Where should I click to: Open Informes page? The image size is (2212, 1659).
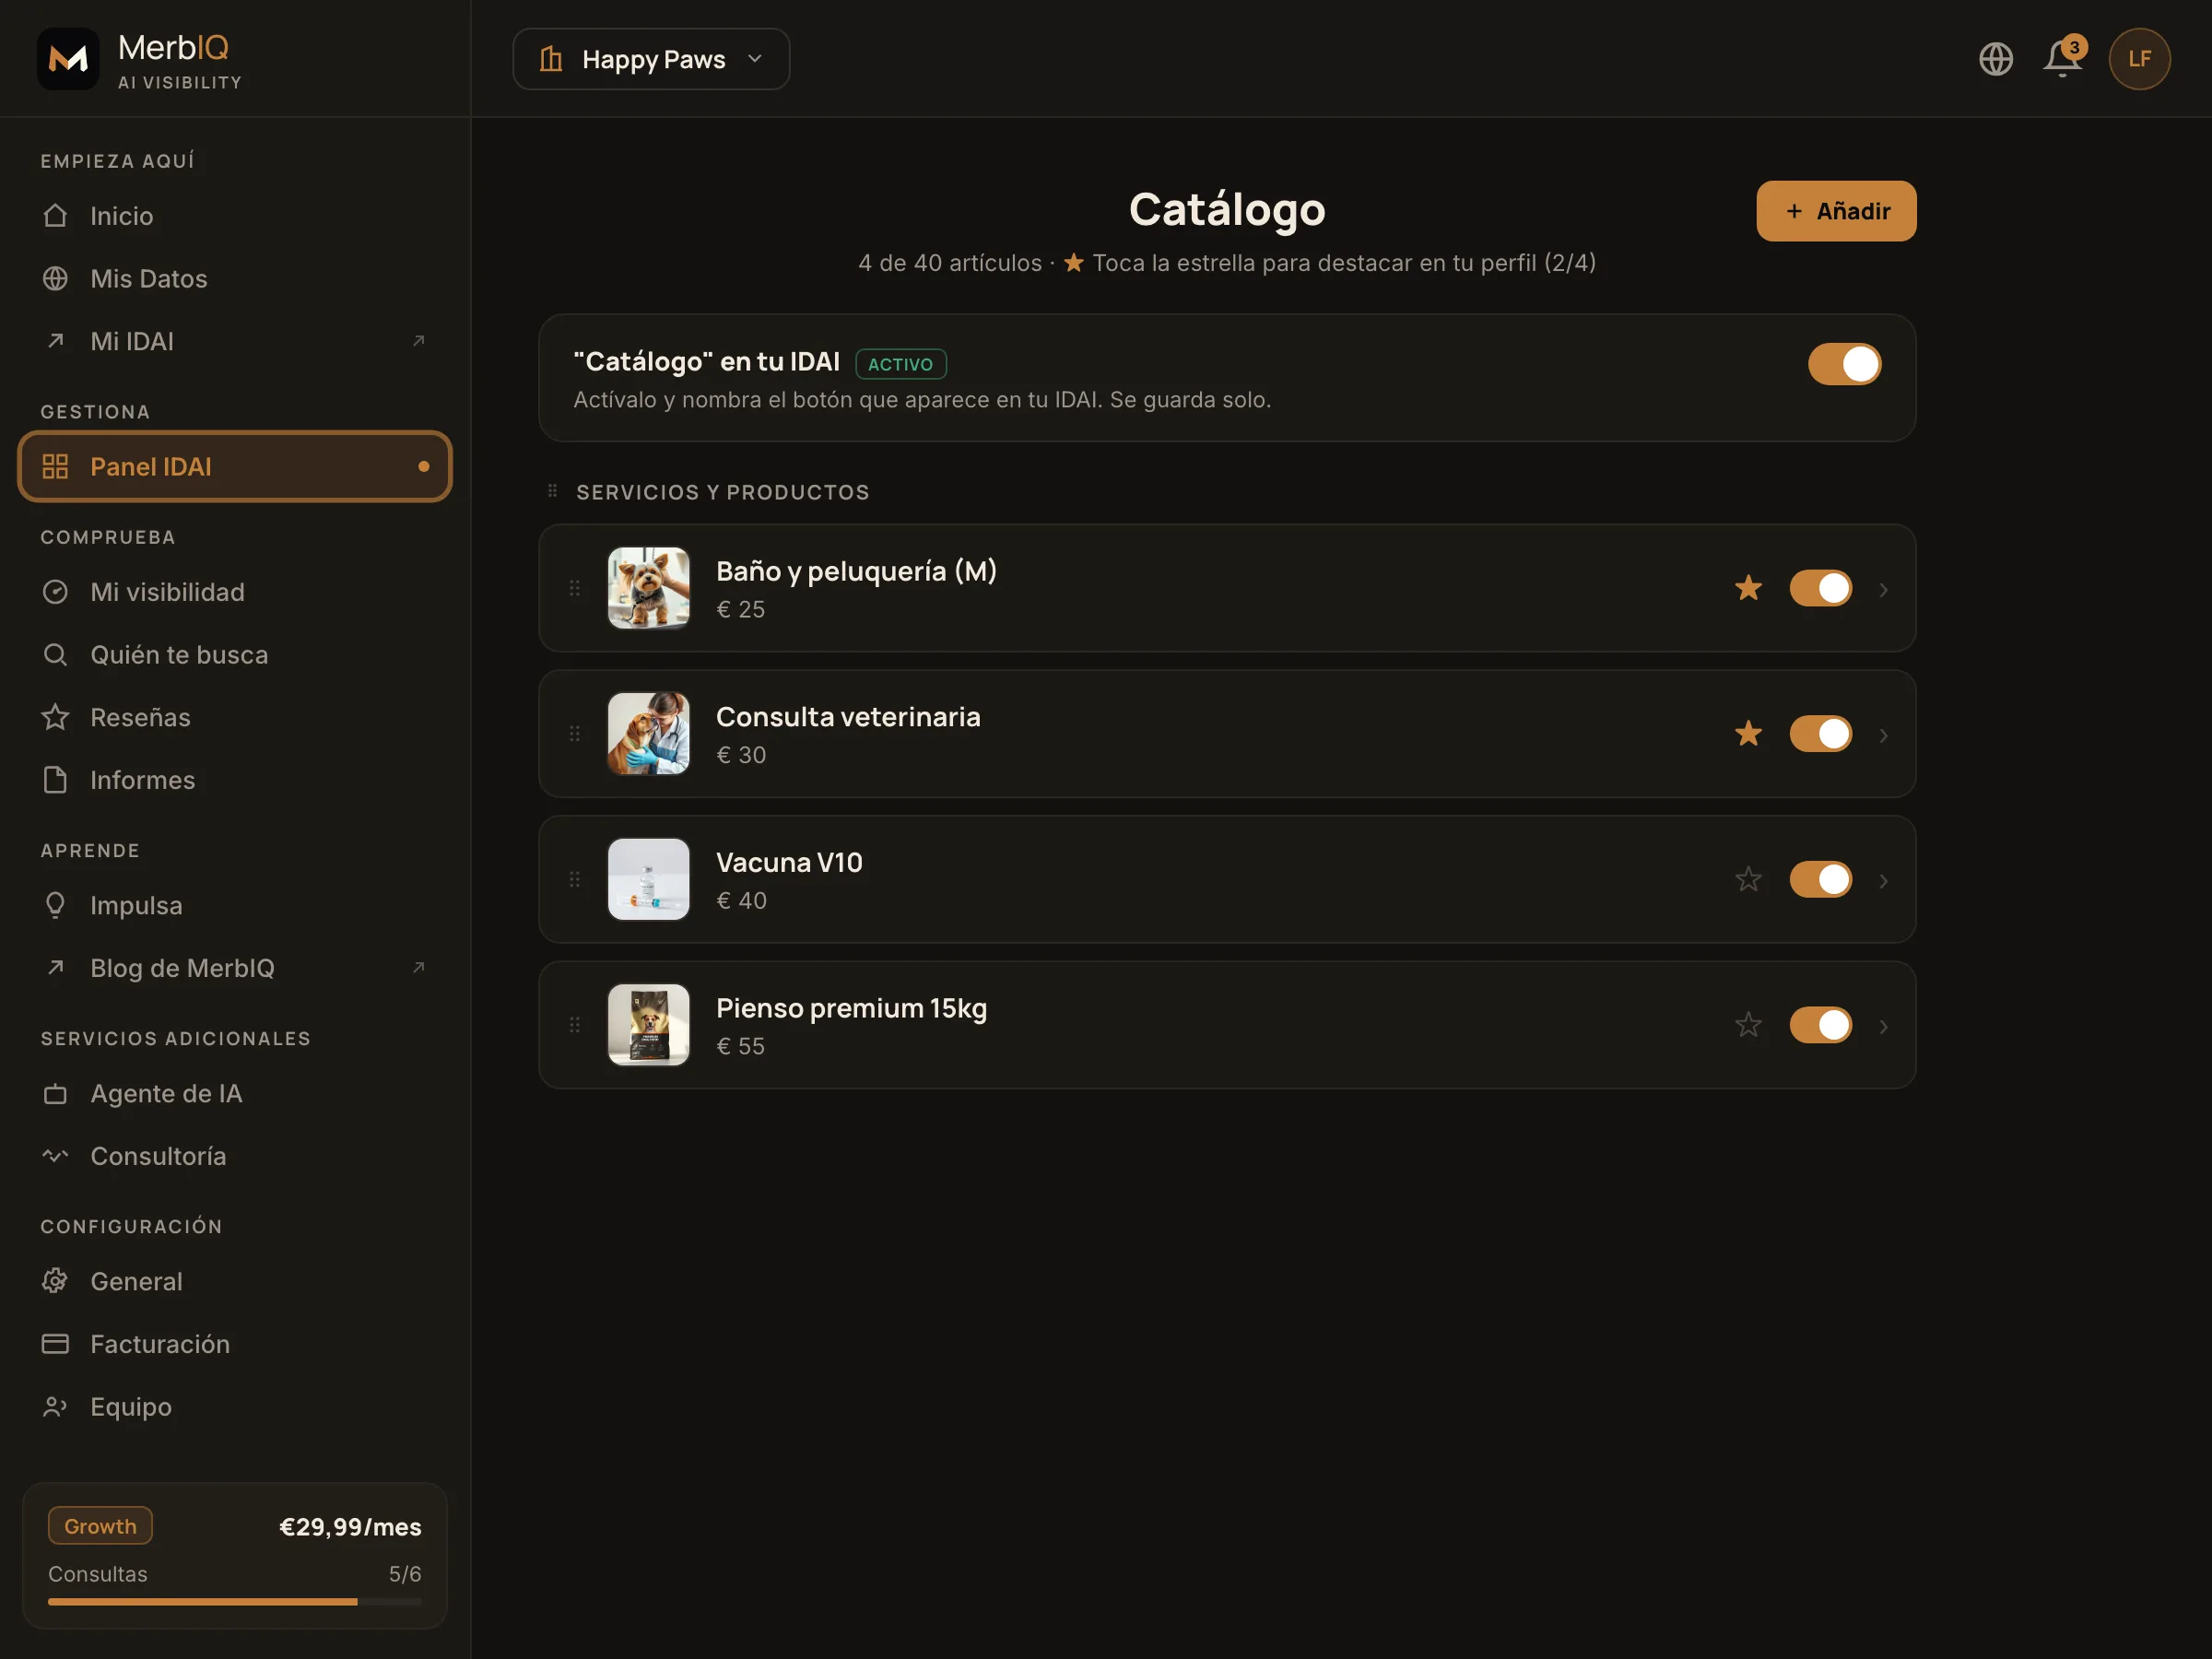click(235, 780)
